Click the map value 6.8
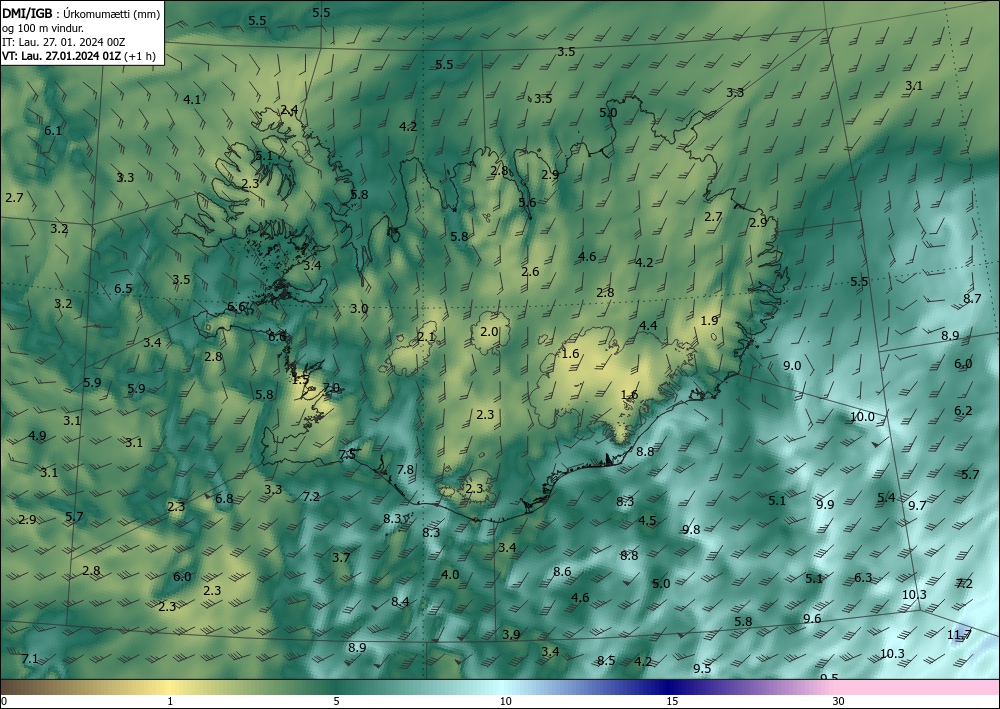The image size is (1000, 709). pos(224,499)
